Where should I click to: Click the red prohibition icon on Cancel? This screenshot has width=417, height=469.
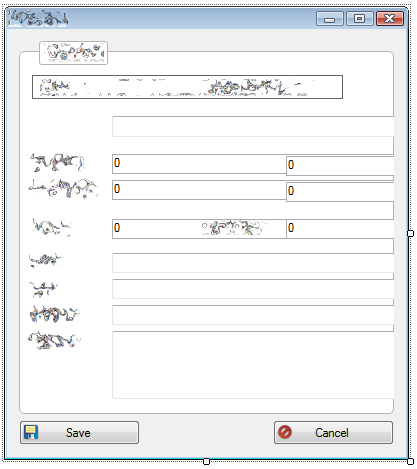(285, 432)
